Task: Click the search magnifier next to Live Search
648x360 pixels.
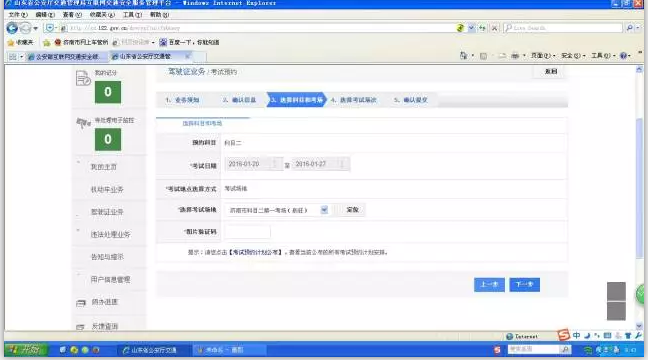Action: (629, 28)
